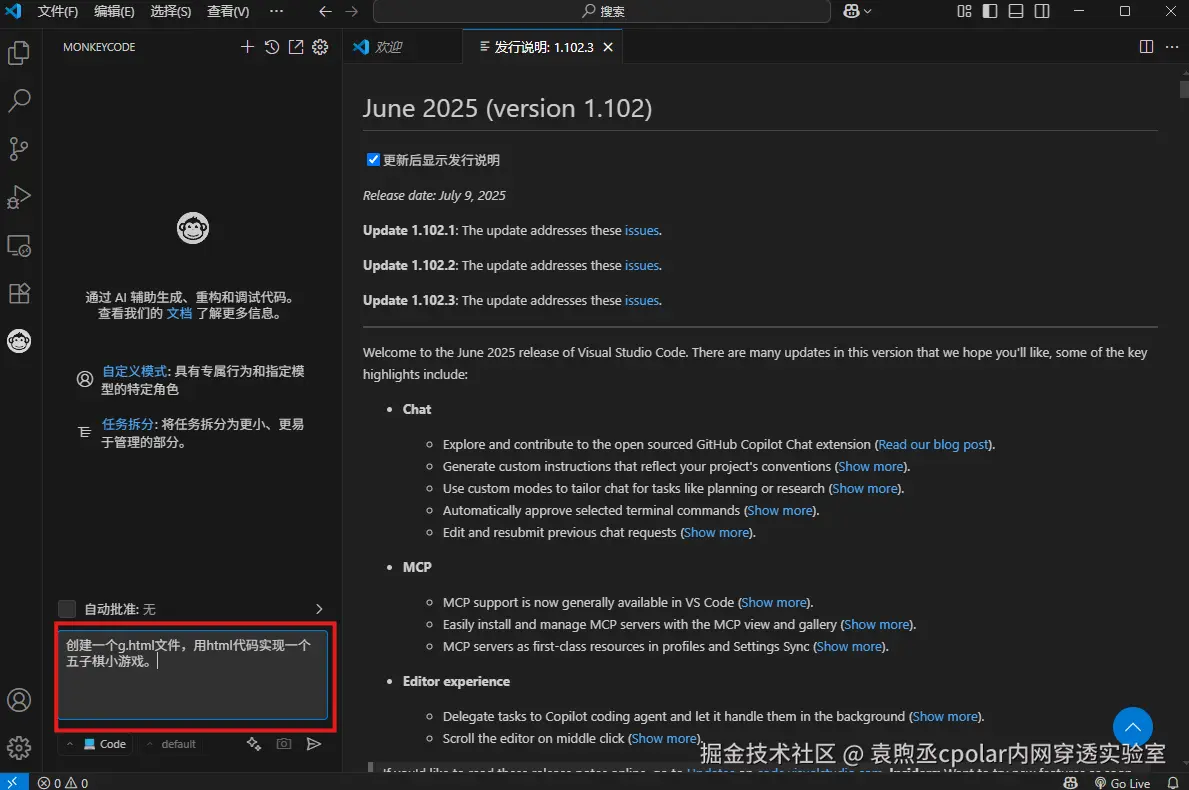
Task: Close the 发行说明: 1.102.3 tab
Action: (608, 47)
